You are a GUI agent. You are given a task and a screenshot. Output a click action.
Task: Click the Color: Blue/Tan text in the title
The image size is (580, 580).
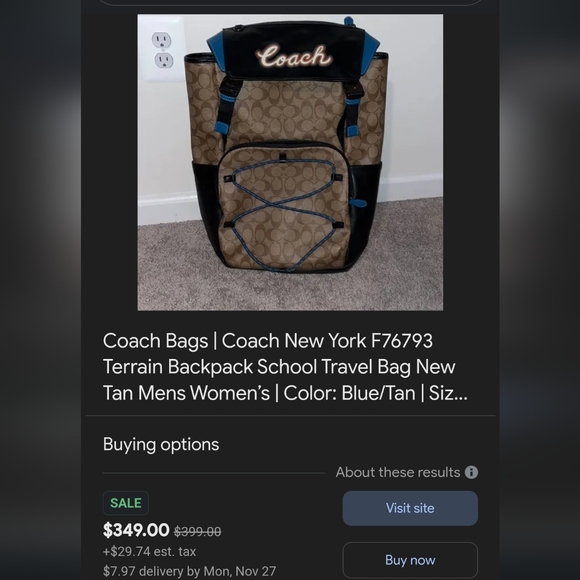pyautogui.click(x=349, y=393)
